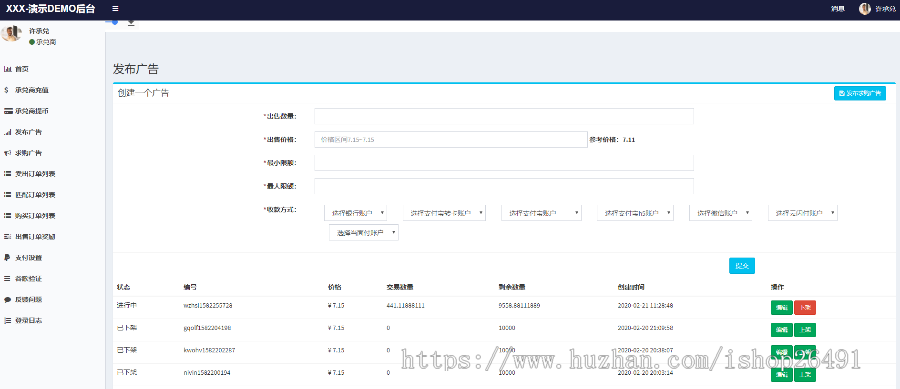The height and width of the screenshot is (389, 900).
Task: Click the ad number jgolf1582204198
Action: click(208, 328)
